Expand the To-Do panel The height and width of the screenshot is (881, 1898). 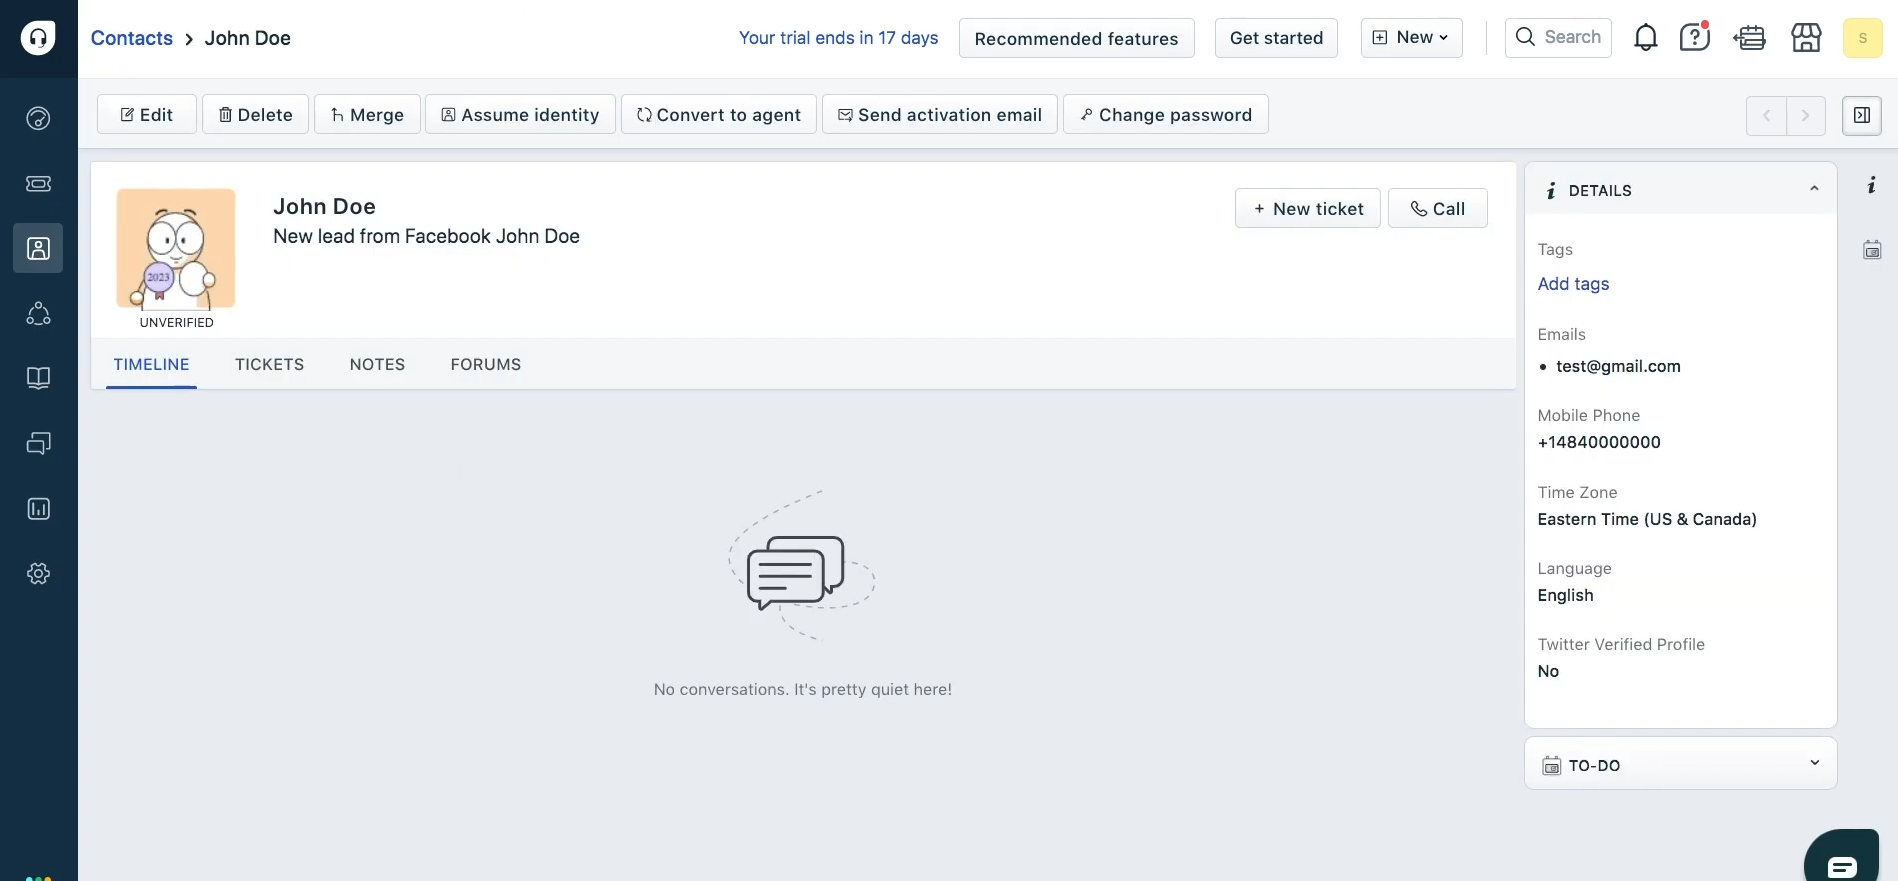point(1814,763)
